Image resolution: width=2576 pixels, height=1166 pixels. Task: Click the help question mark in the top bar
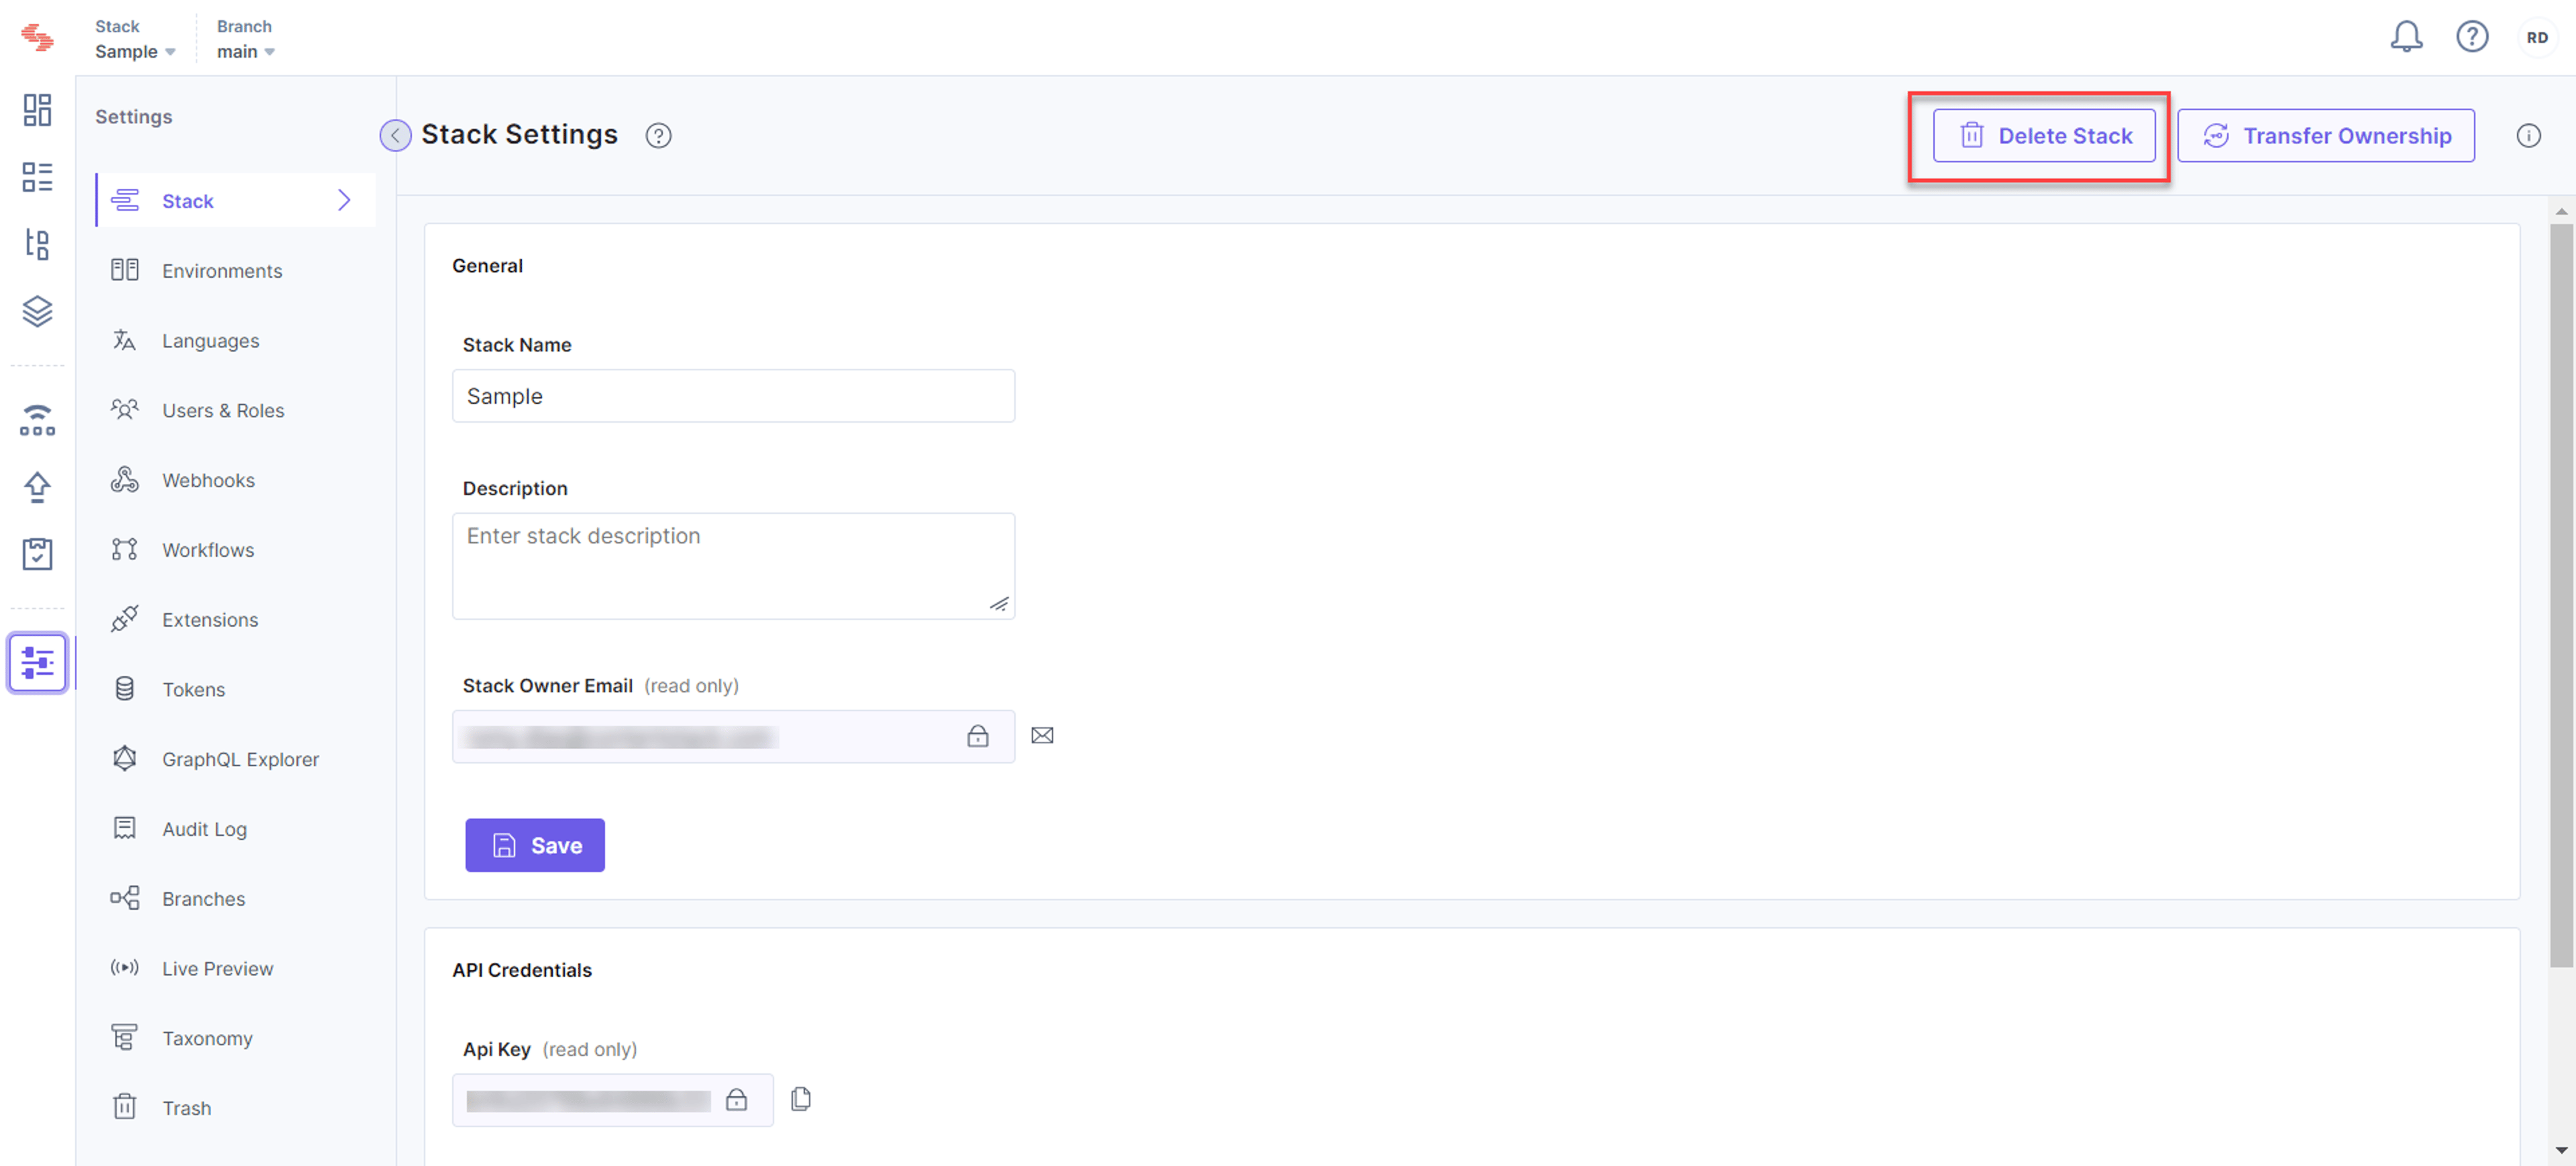[2472, 37]
